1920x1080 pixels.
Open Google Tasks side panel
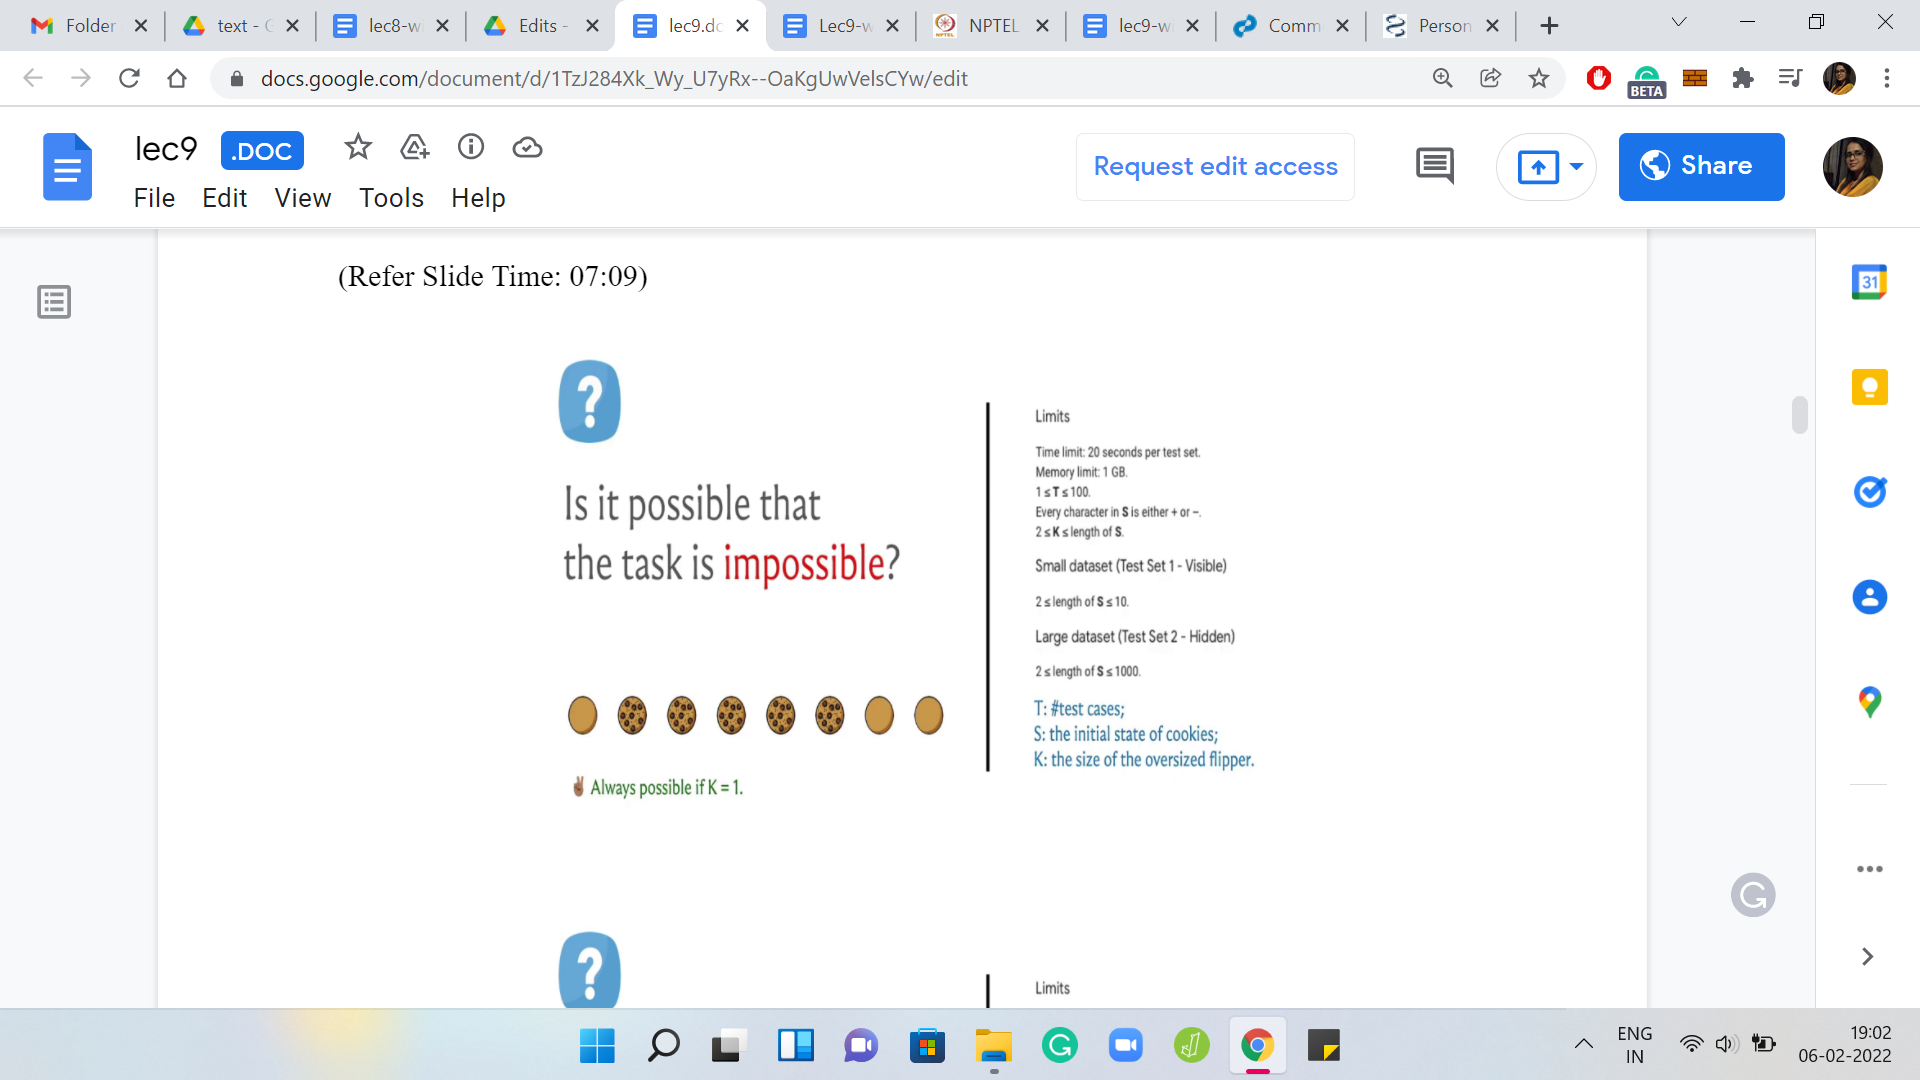(x=1869, y=492)
